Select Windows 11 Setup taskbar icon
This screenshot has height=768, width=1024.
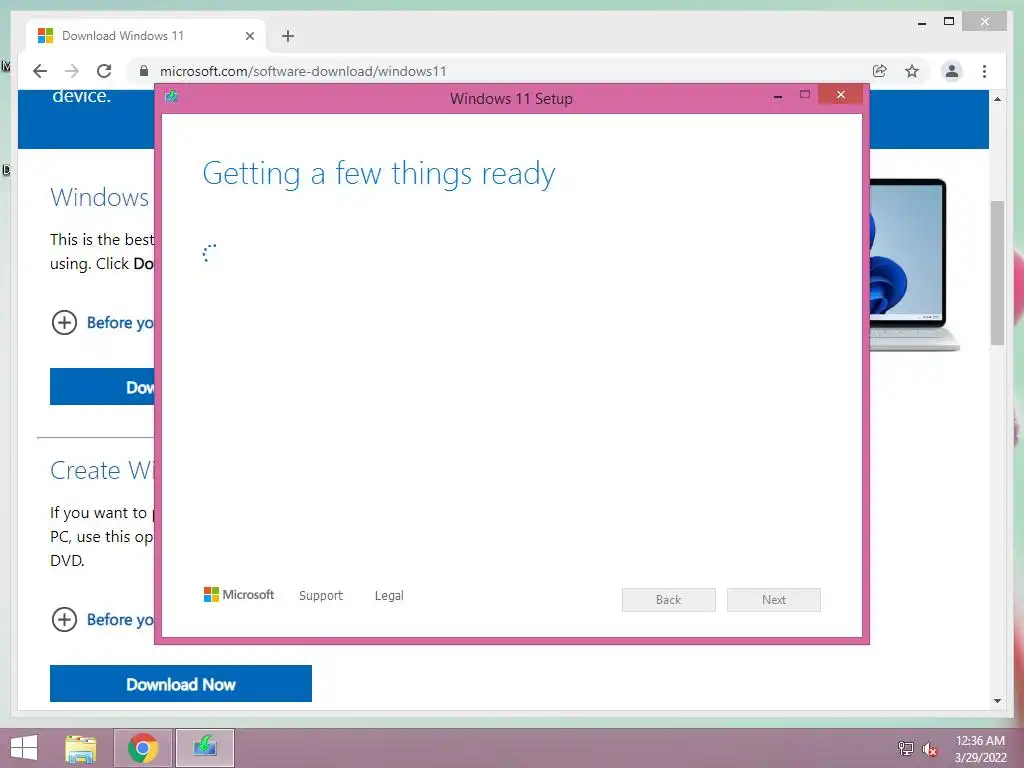tap(205, 748)
